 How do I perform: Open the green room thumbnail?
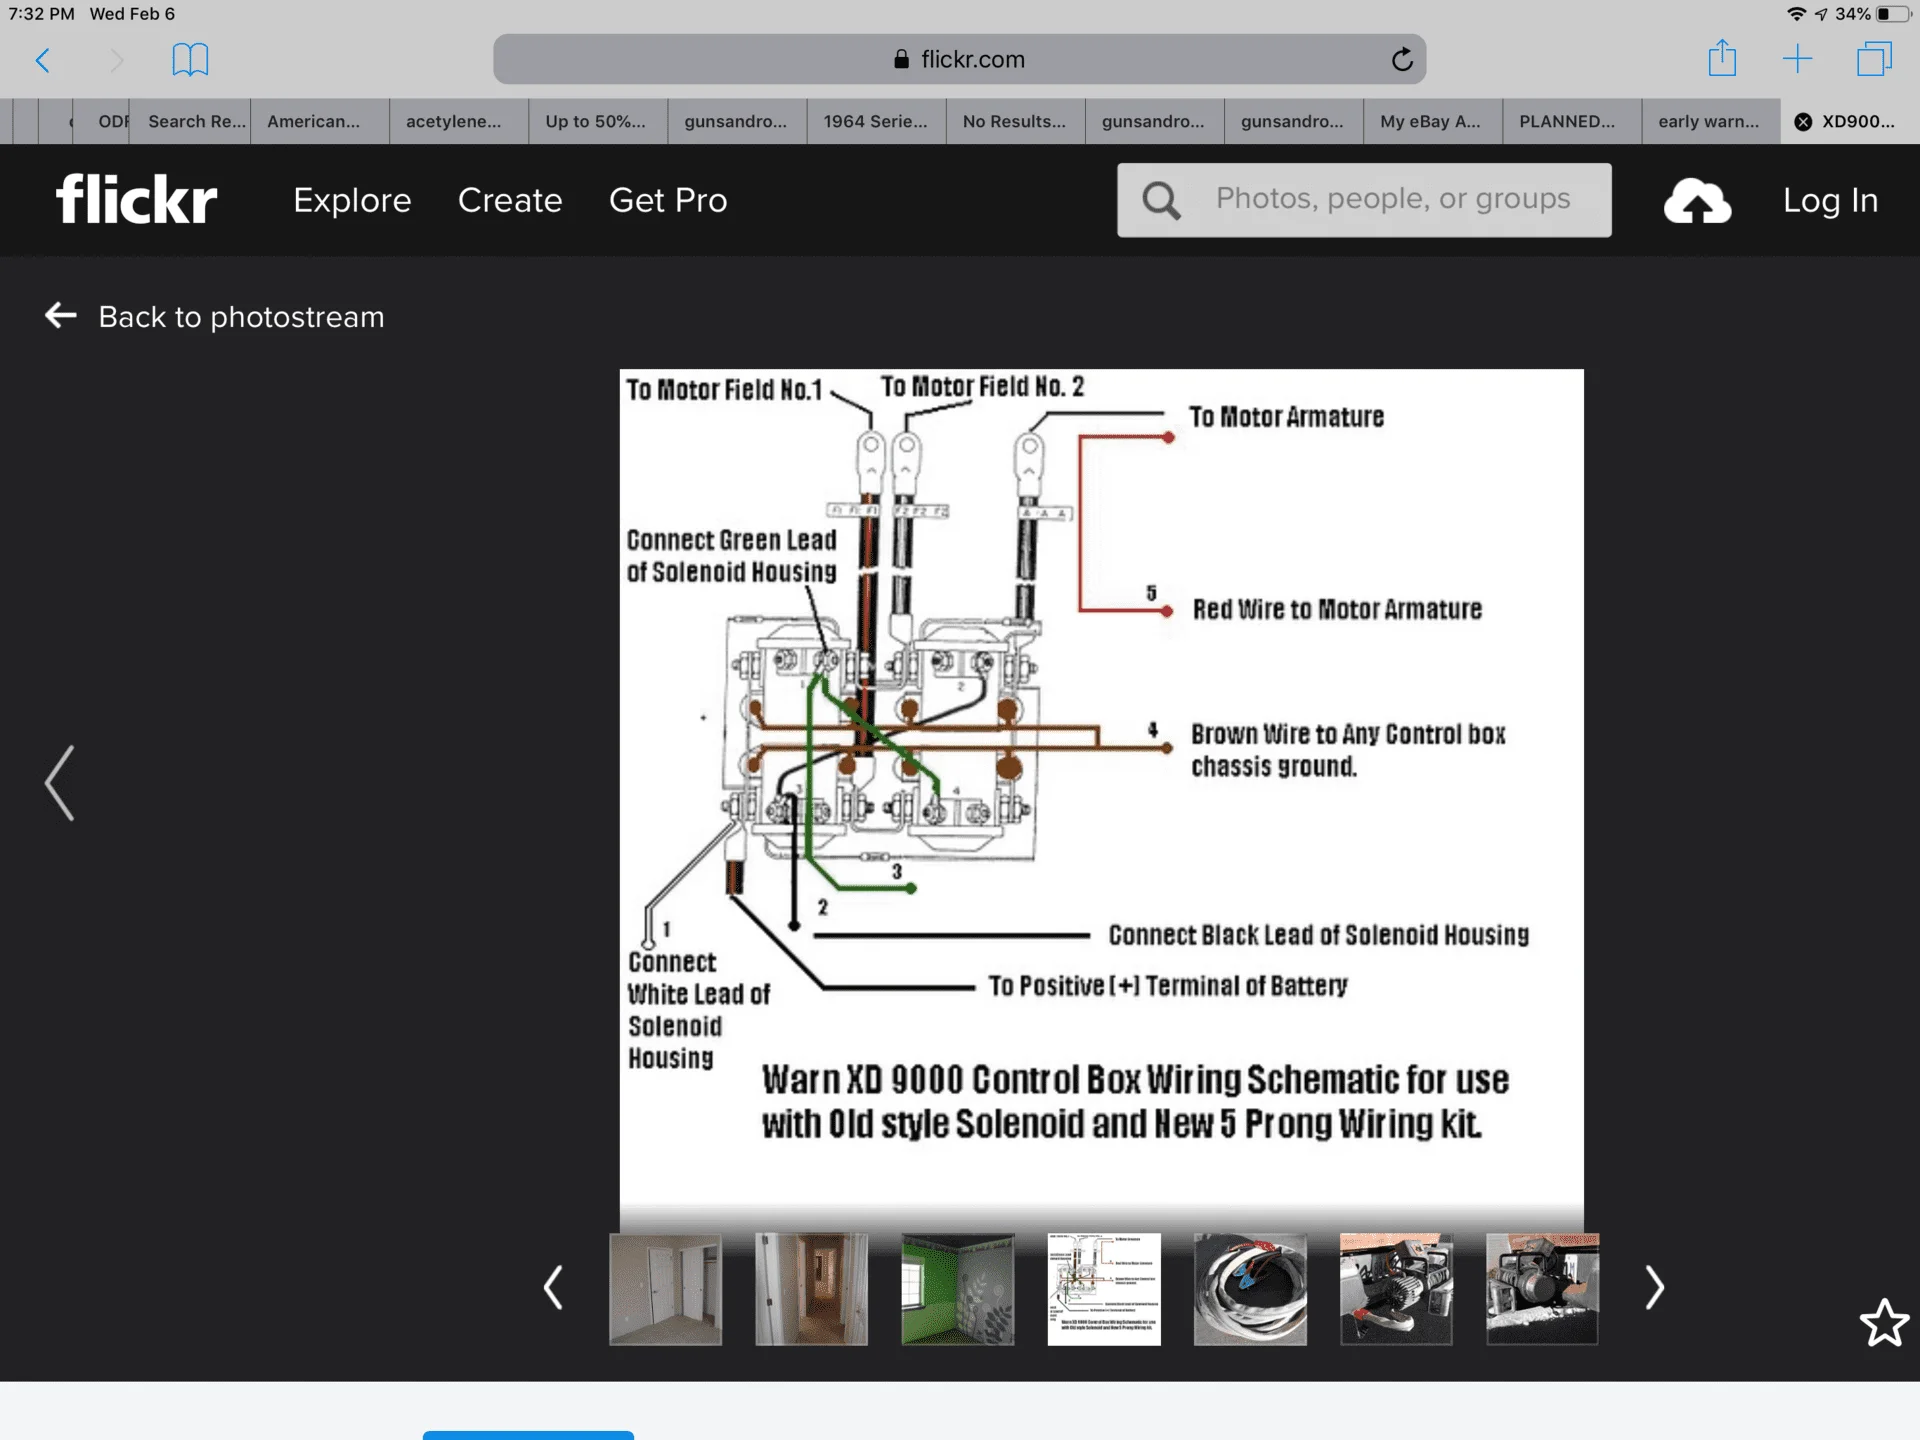pos(957,1289)
